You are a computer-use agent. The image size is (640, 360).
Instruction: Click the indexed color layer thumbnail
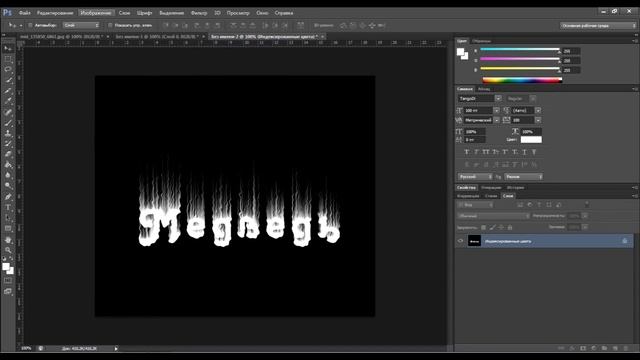coord(474,241)
